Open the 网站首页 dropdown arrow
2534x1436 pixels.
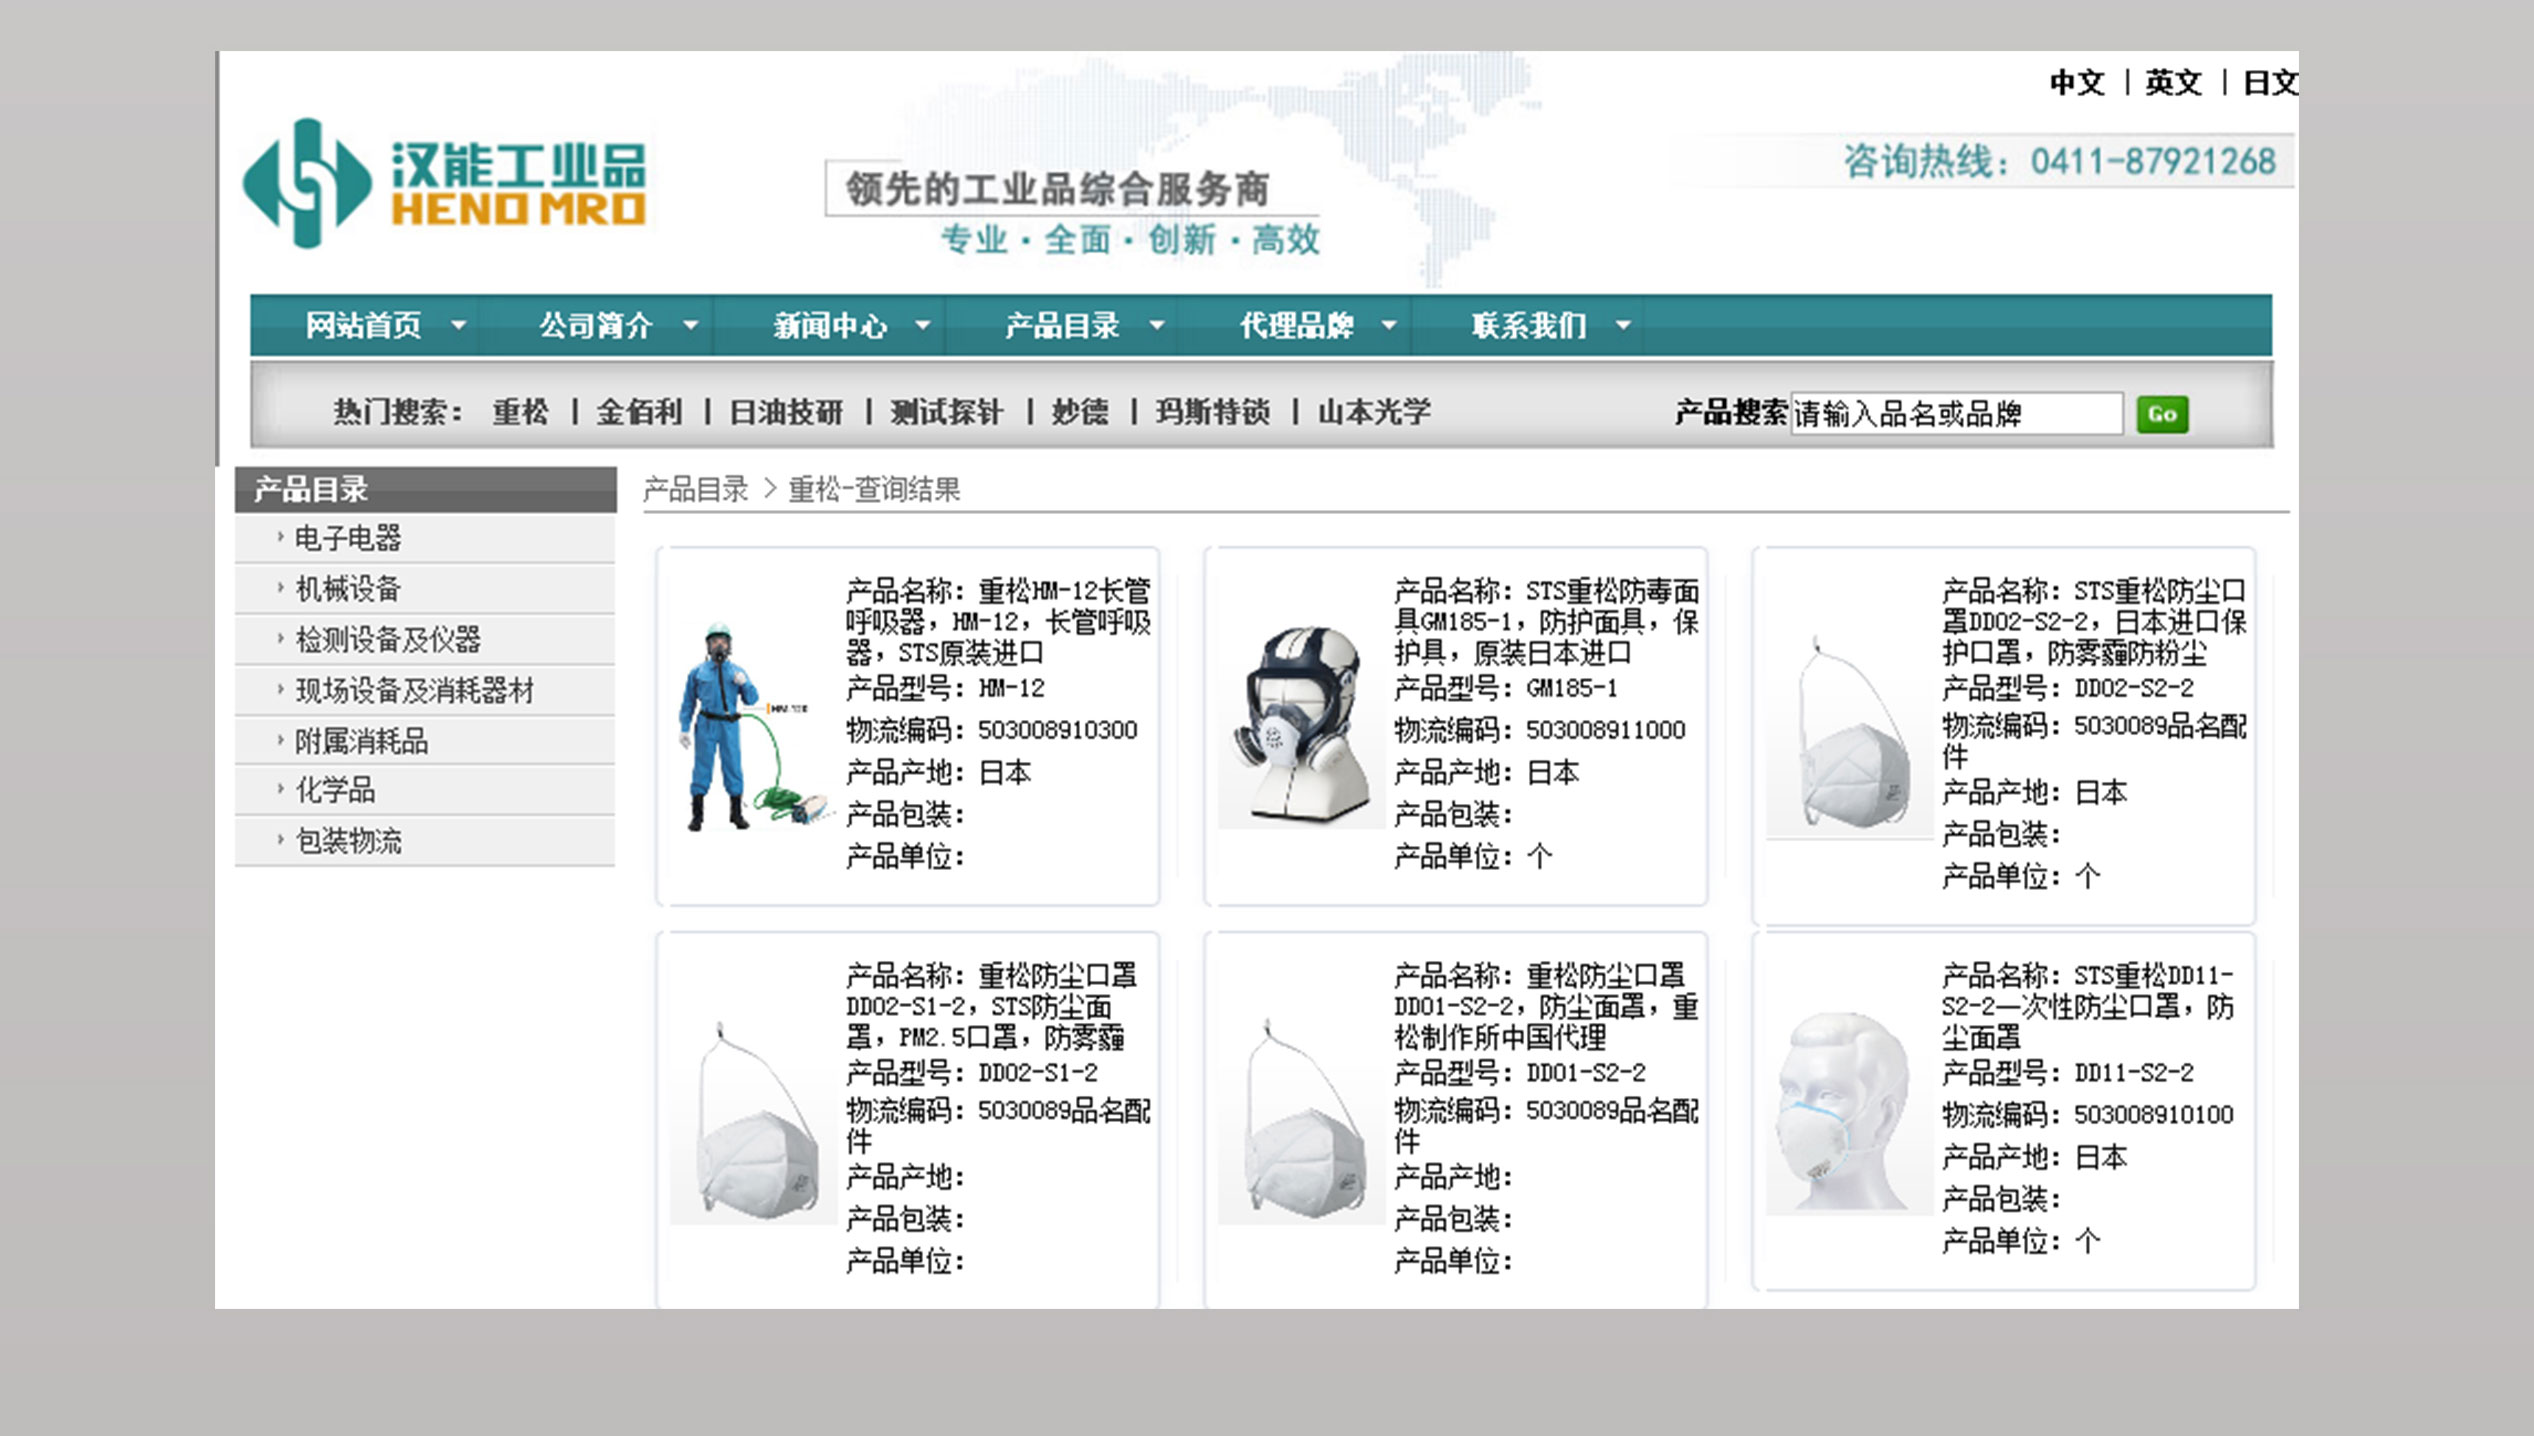pyautogui.click(x=459, y=325)
